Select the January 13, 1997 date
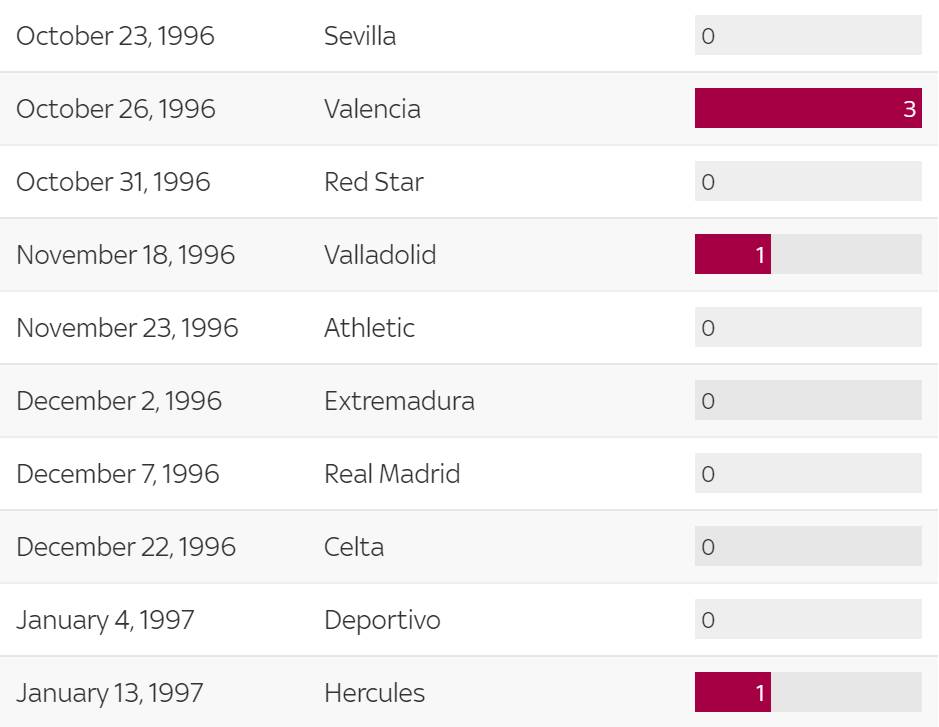The width and height of the screenshot is (939, 727). (x=110, y=693)
